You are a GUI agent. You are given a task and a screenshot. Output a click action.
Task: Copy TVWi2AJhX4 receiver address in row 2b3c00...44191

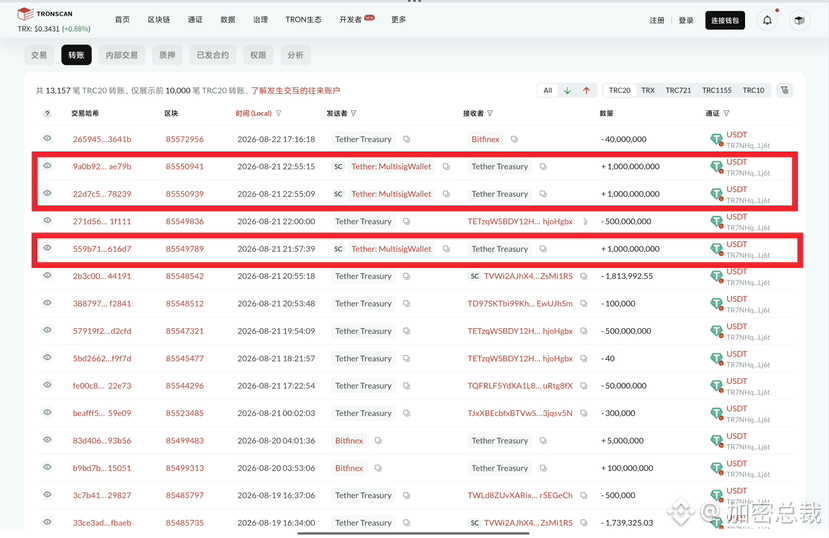(584, 276)
